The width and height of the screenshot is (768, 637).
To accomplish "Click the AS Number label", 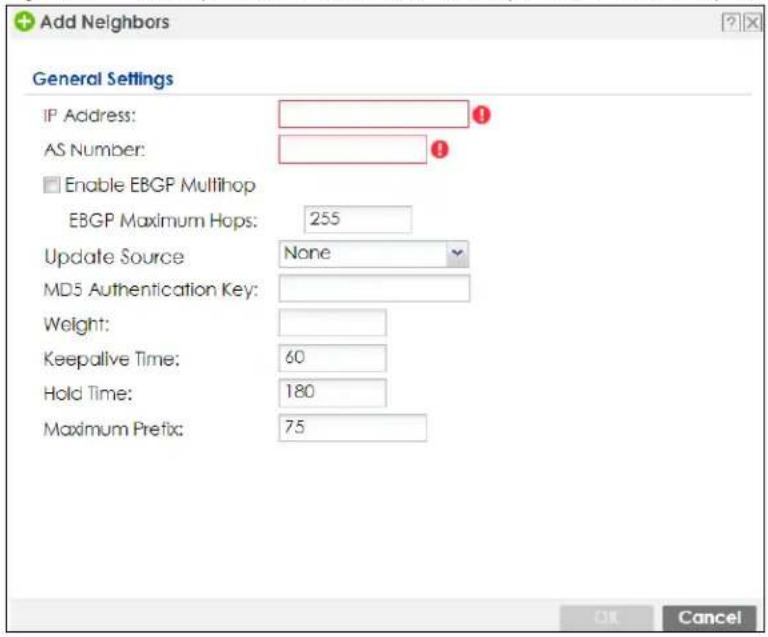I will click(95, 150).
